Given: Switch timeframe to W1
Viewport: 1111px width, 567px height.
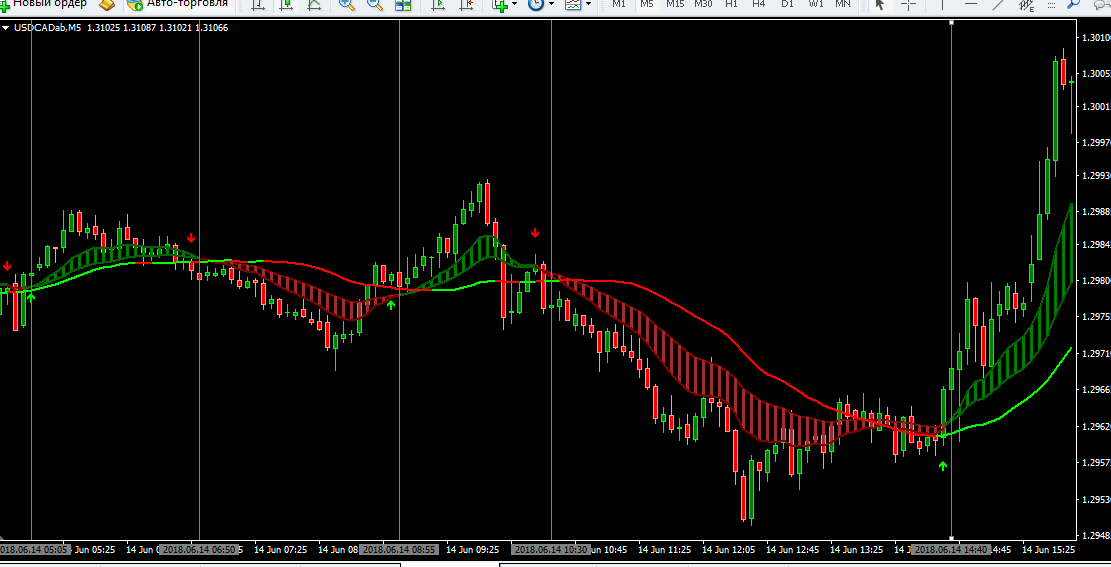Looking at the screenshot, I should pyautogui.click(x=816, y=4).
